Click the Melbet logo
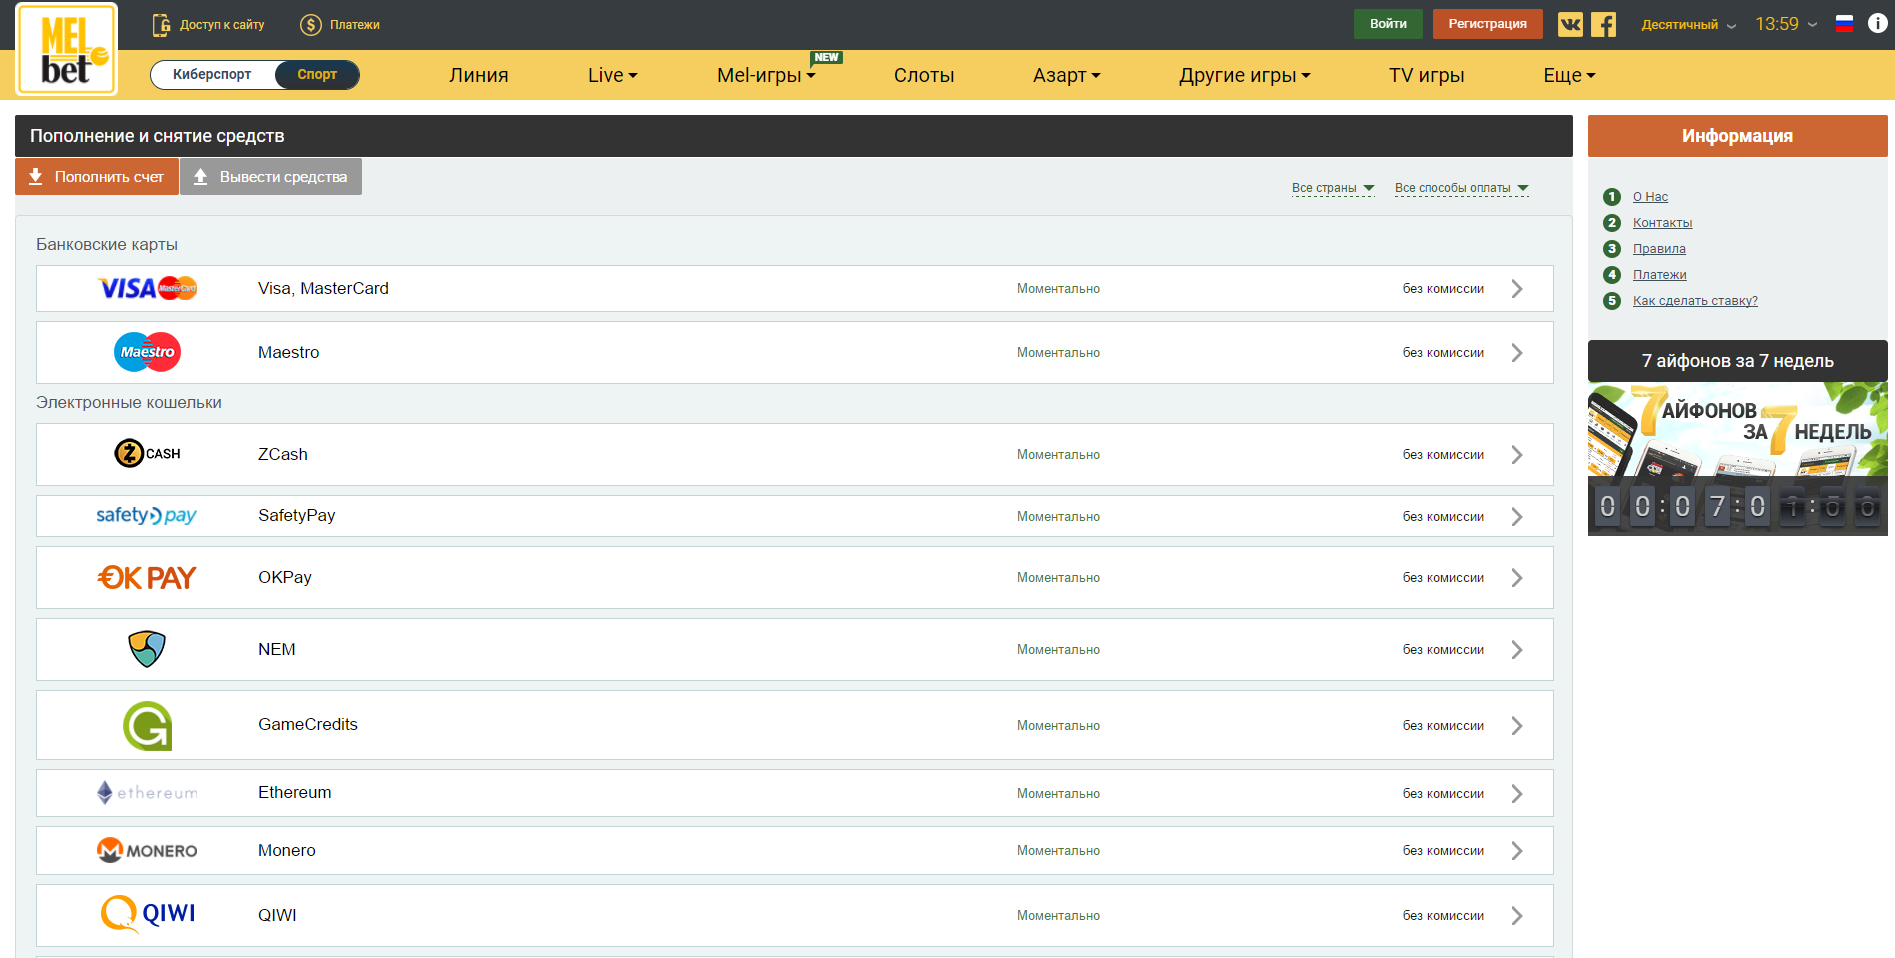Image resolution: width=1895 pixels, height=958 pixels. point(66,49)
